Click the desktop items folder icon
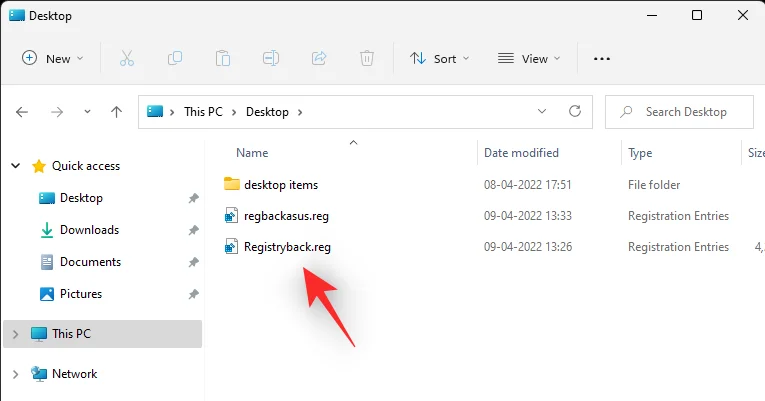Image resolution: width=765 pixels, height=401 pixels. [232, 184]
